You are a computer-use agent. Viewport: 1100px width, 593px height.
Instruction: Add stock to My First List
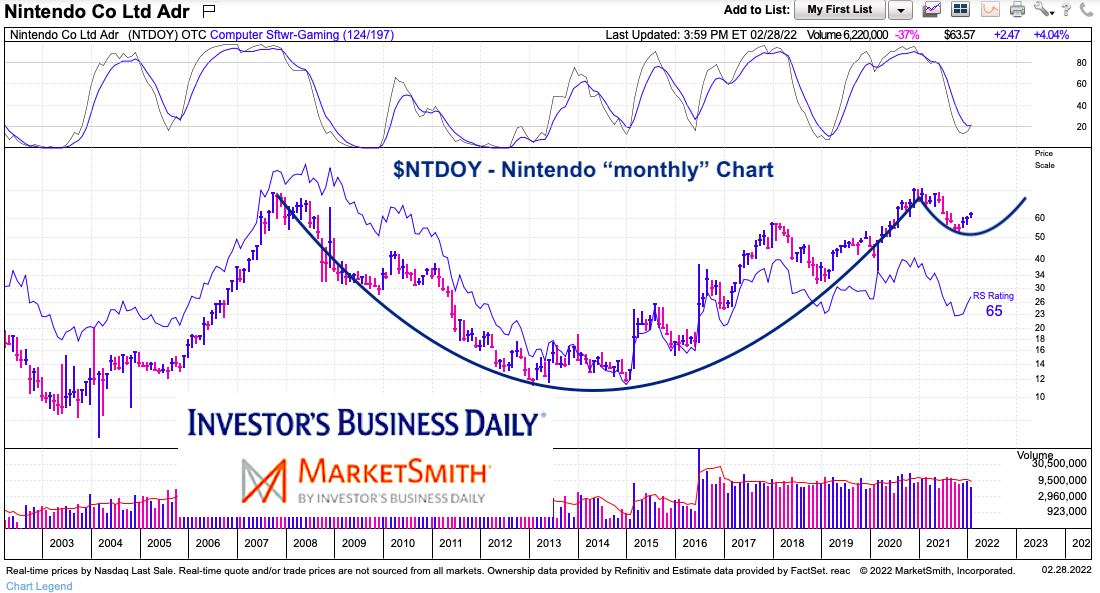point(839,10)
